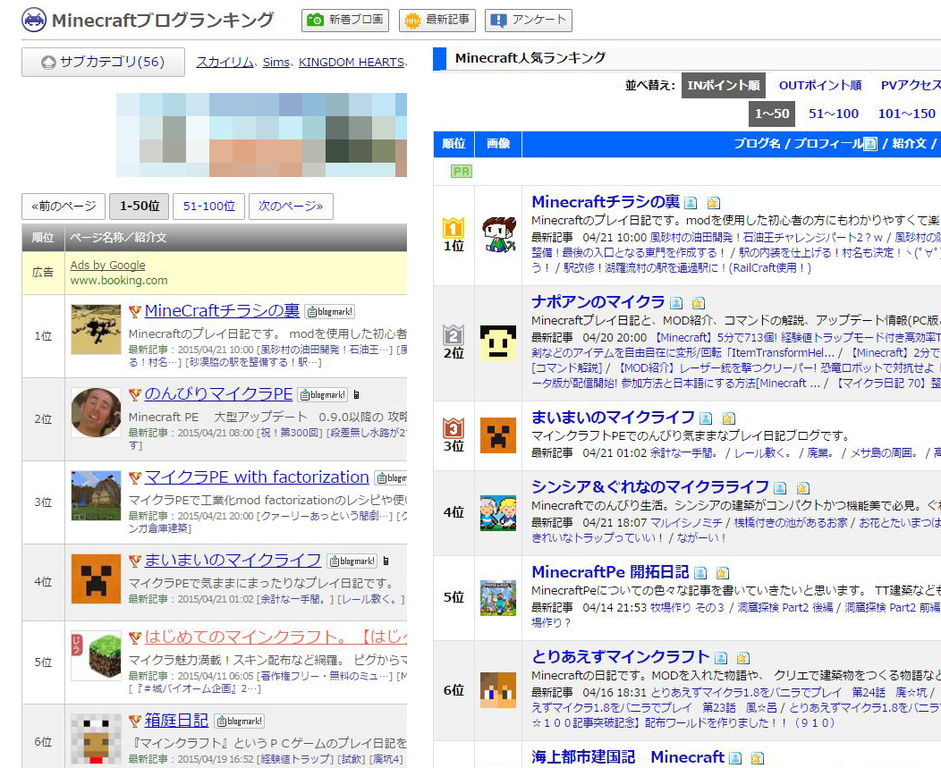Open Minecraftチラシの裏 in right ranking
This screenshot has height=768, width=941.
(605, 202)
